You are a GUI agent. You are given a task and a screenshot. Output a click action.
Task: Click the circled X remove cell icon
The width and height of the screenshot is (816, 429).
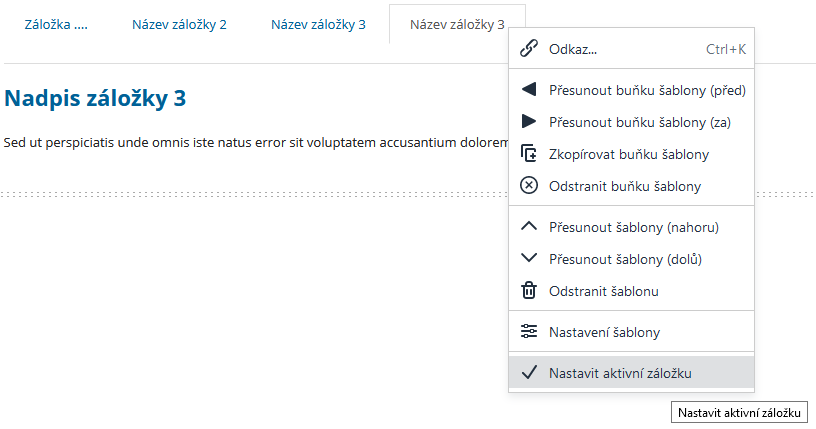[530, 186]
